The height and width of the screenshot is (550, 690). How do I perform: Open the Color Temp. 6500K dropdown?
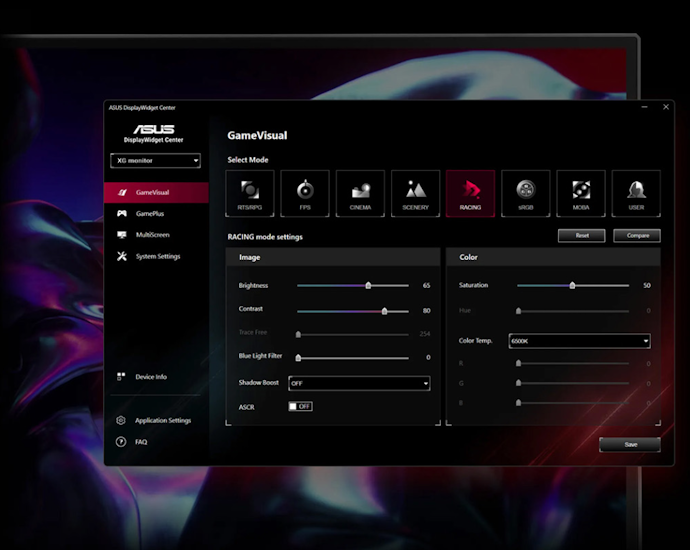(x=580, y=341)
